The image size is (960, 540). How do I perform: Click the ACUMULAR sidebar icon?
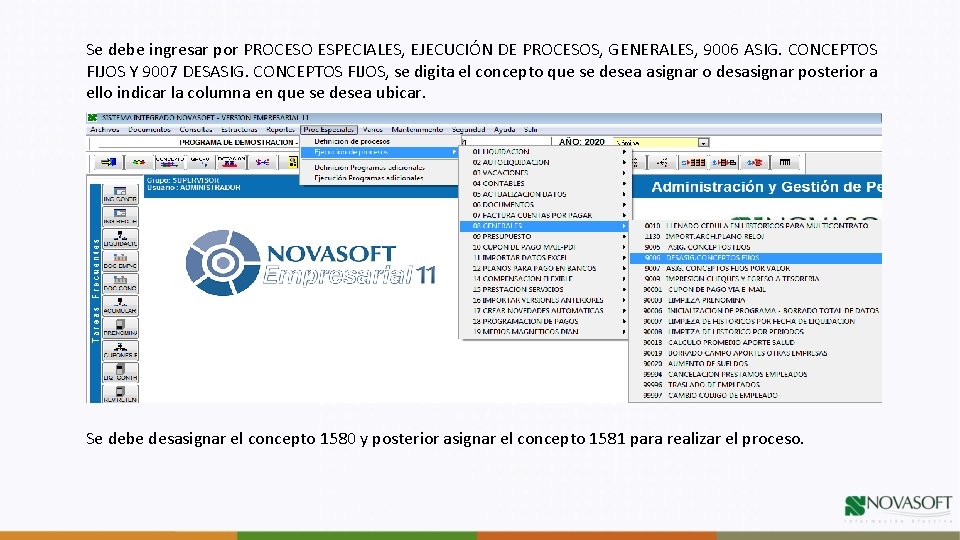click(x=120, y=306)
